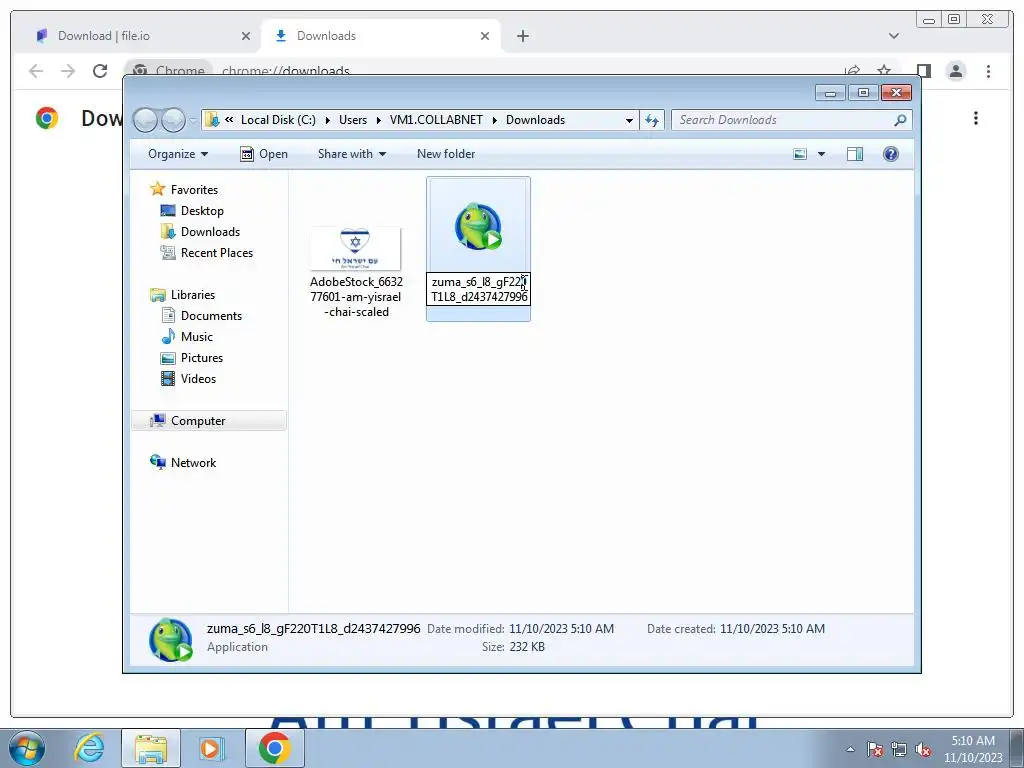This screenshot has width=1024, height=768.
Task: Click the Explorer refresh address button
Action: coord(652,120)
